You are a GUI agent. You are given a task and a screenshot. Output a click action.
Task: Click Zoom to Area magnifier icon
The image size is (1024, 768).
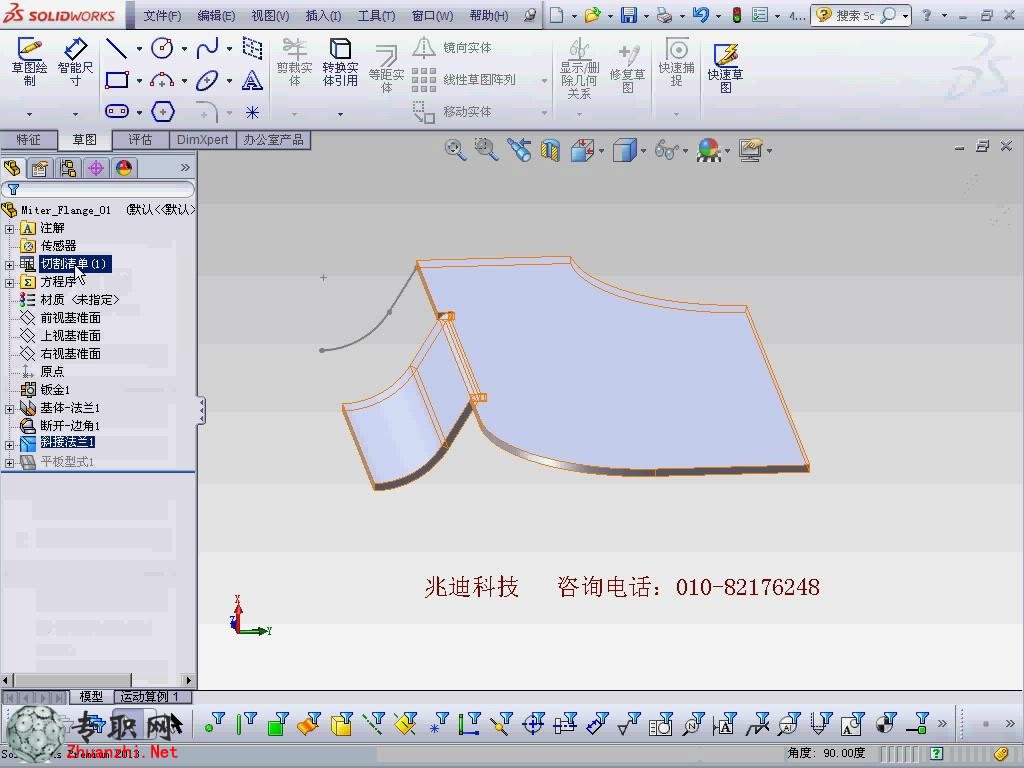pos(486,150)
